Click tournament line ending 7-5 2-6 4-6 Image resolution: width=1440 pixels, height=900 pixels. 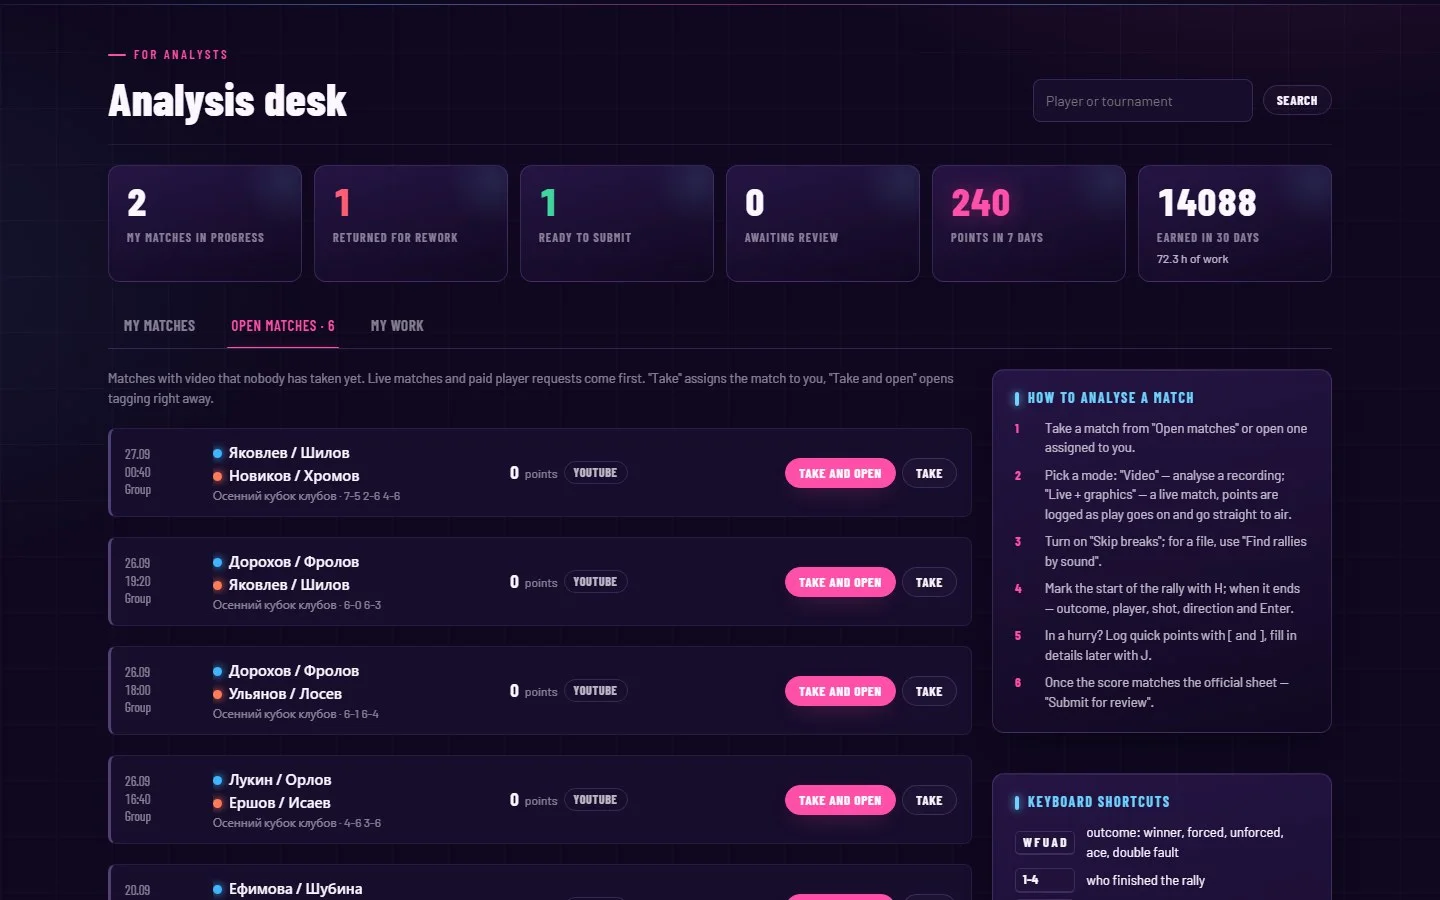(306, 496)
